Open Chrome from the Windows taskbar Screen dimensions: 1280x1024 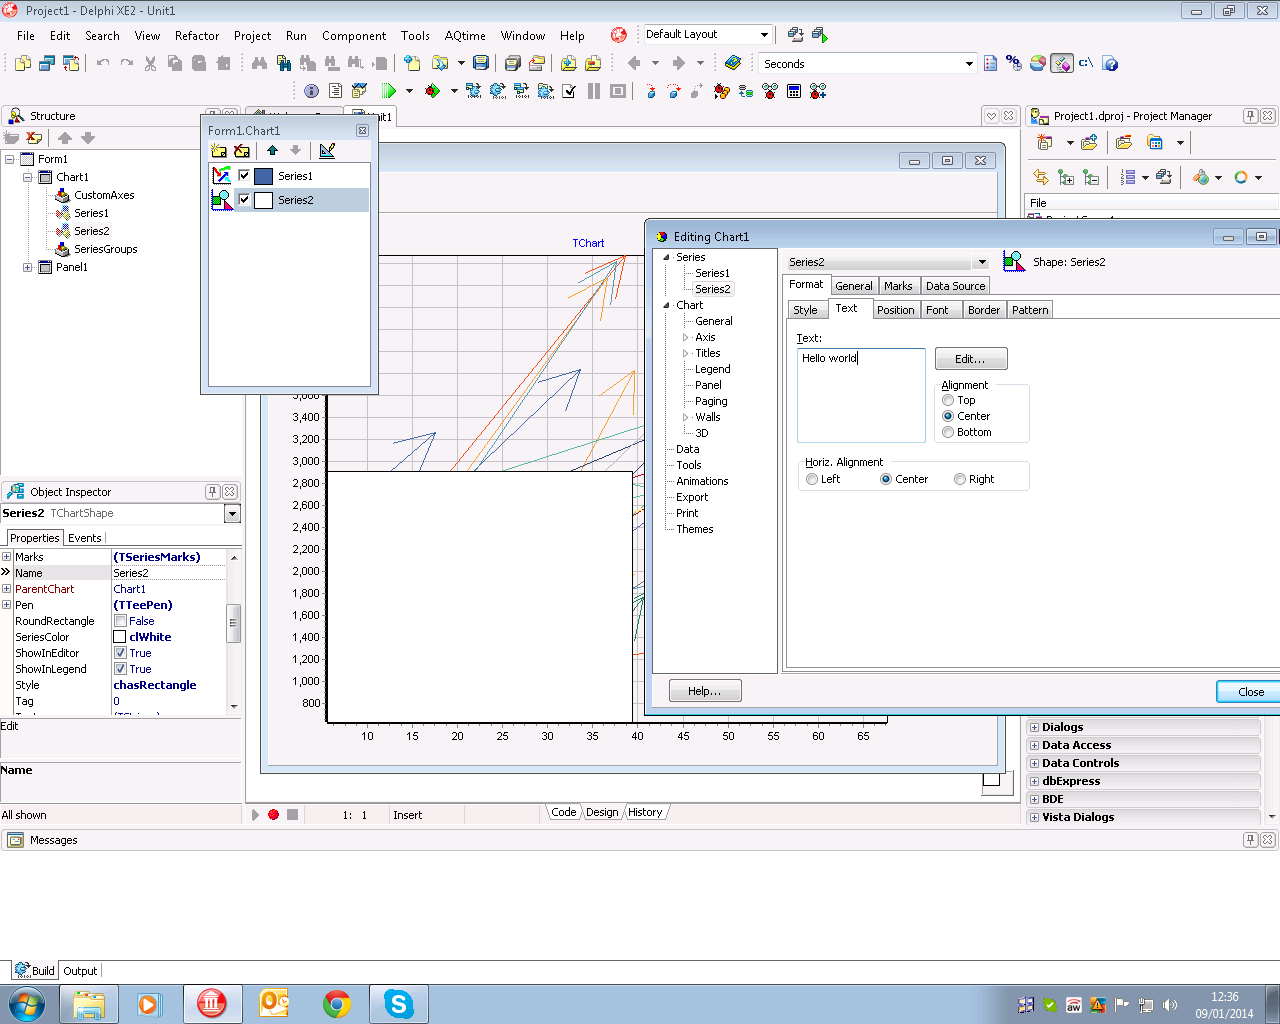(x=337, y=1004)
